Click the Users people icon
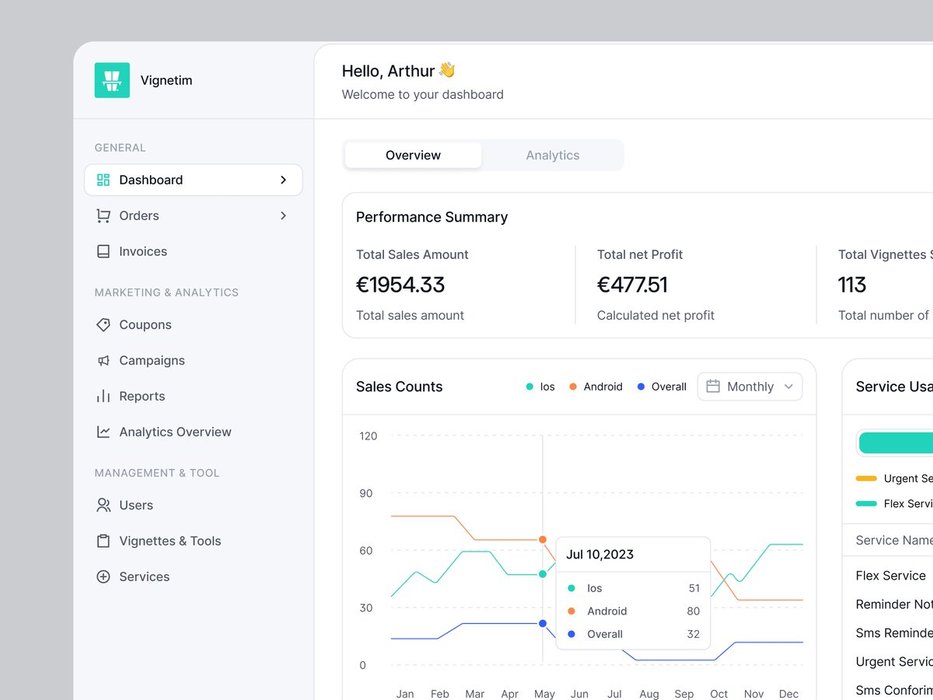Image resolution: width=933 pixels, height=700 pixels. (103, 505)
